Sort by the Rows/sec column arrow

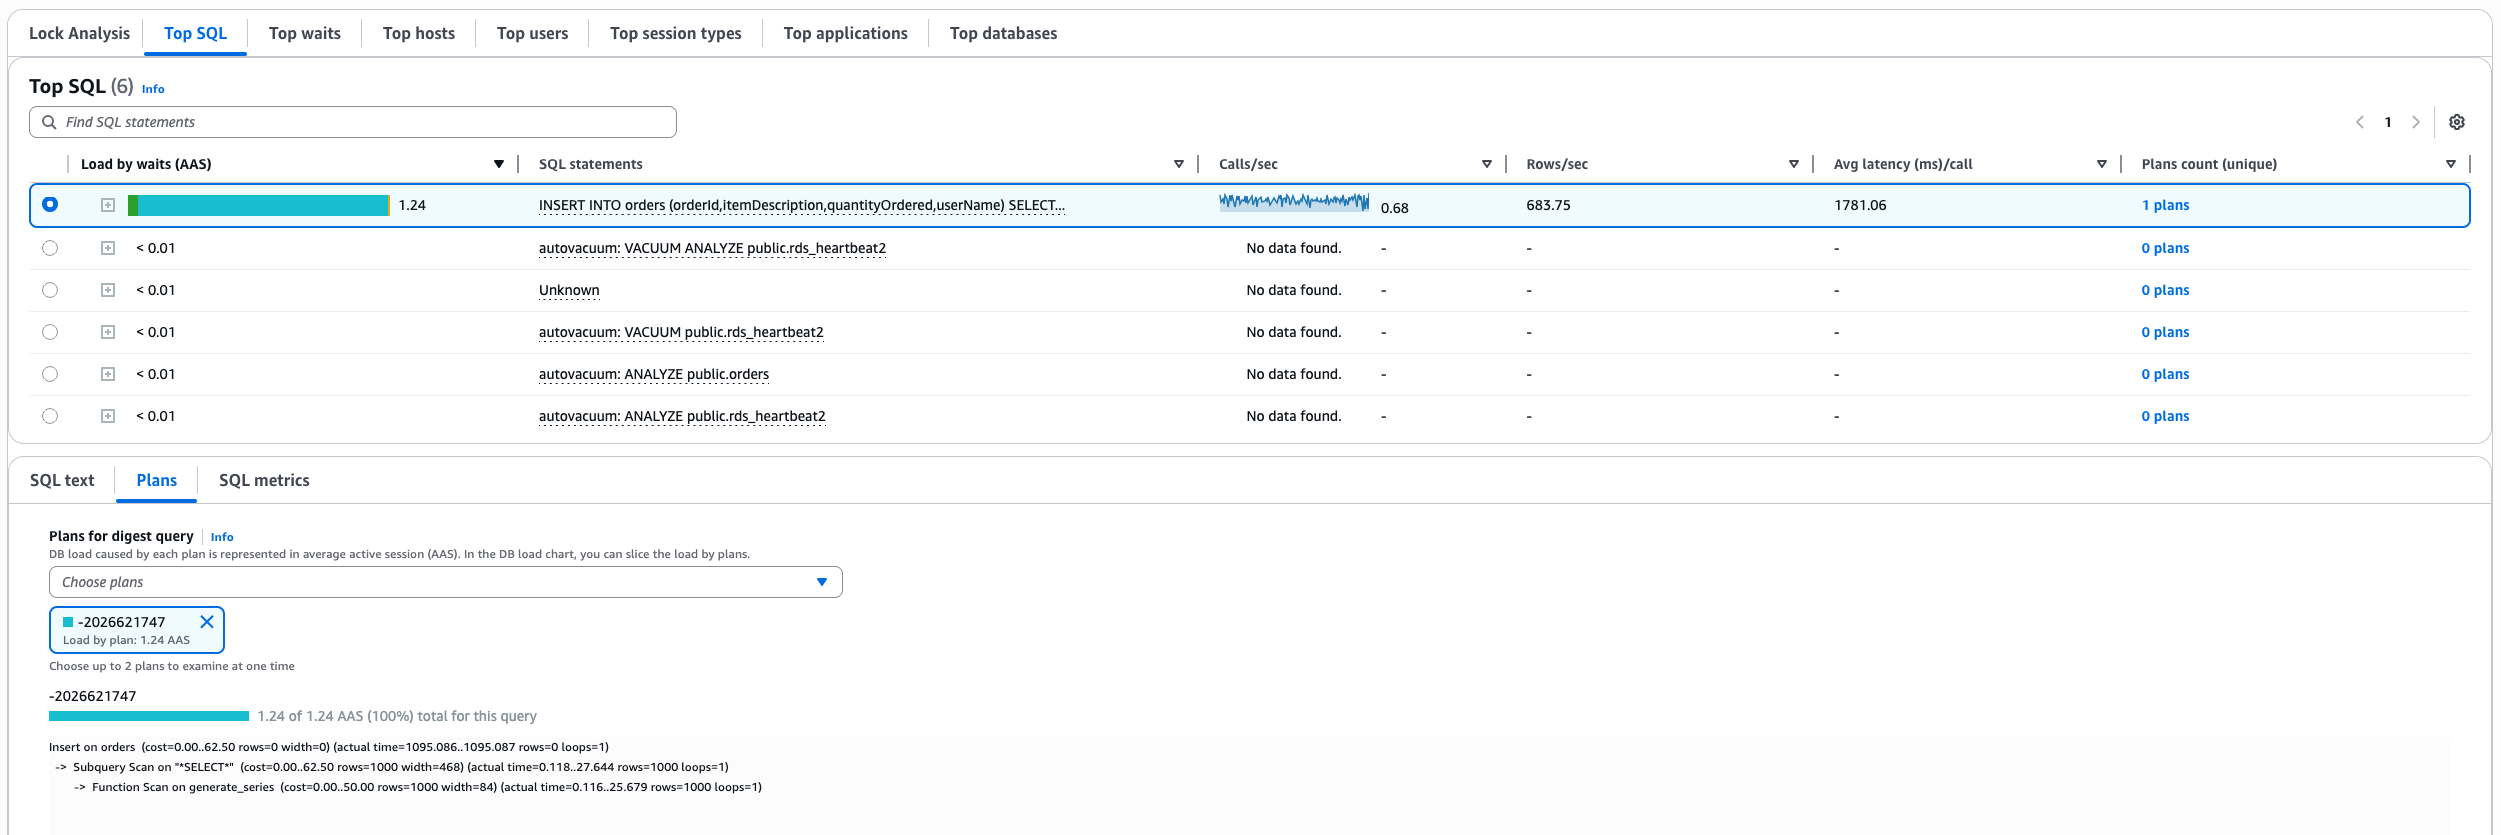pyautogui.click(x=1793, y=164)
